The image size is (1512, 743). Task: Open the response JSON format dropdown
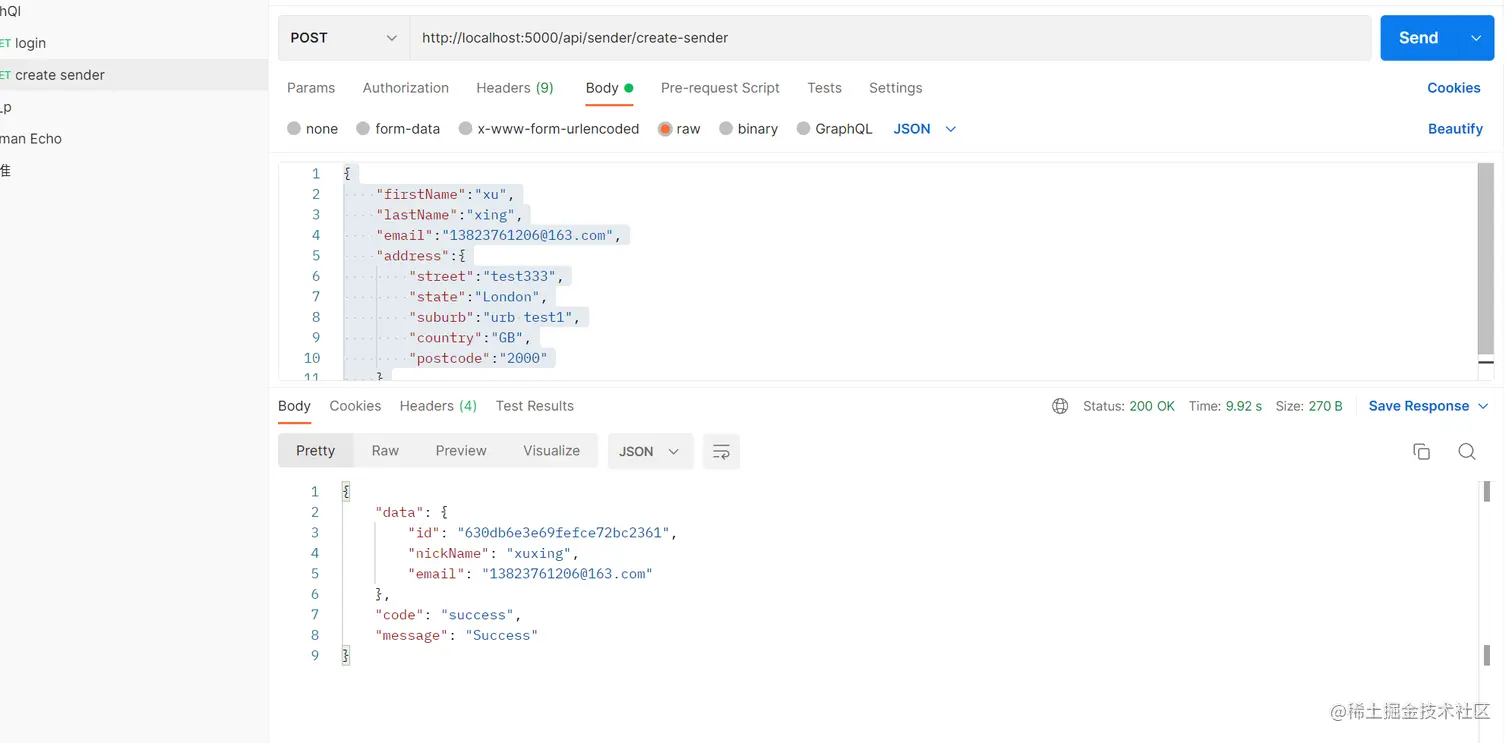[649, 452]
